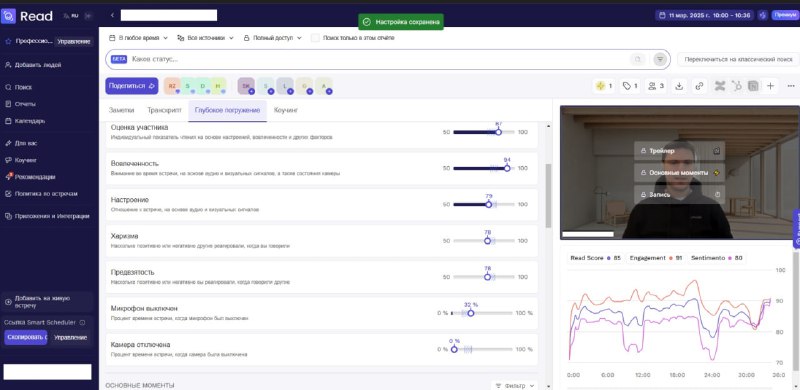Click the "Настроение" slider handle

tap(488, 204)
